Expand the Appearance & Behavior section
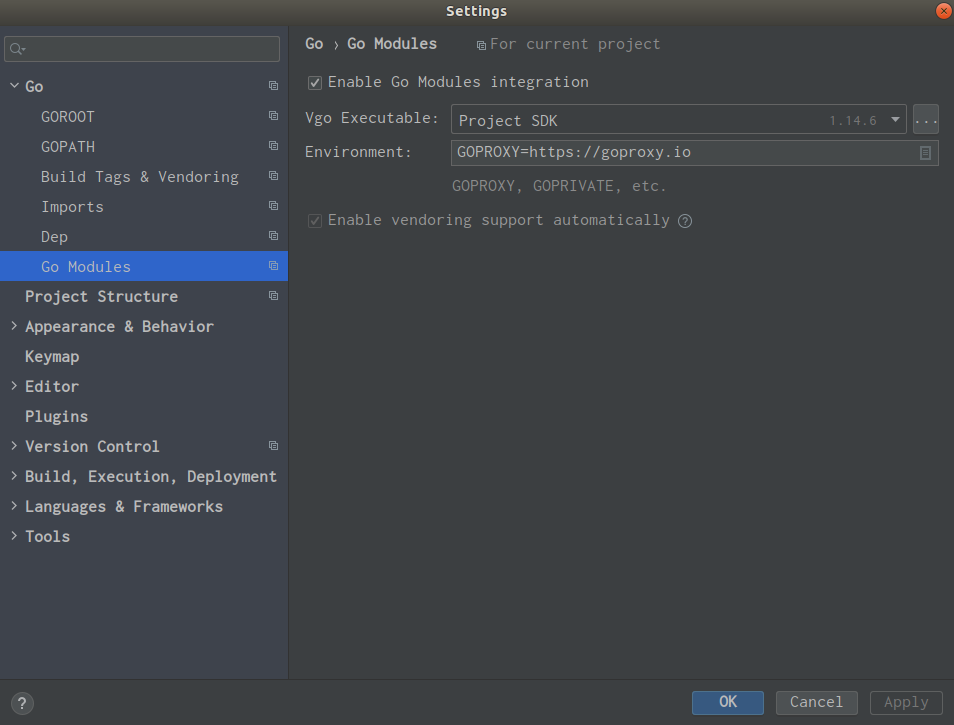 coord(14,326)
